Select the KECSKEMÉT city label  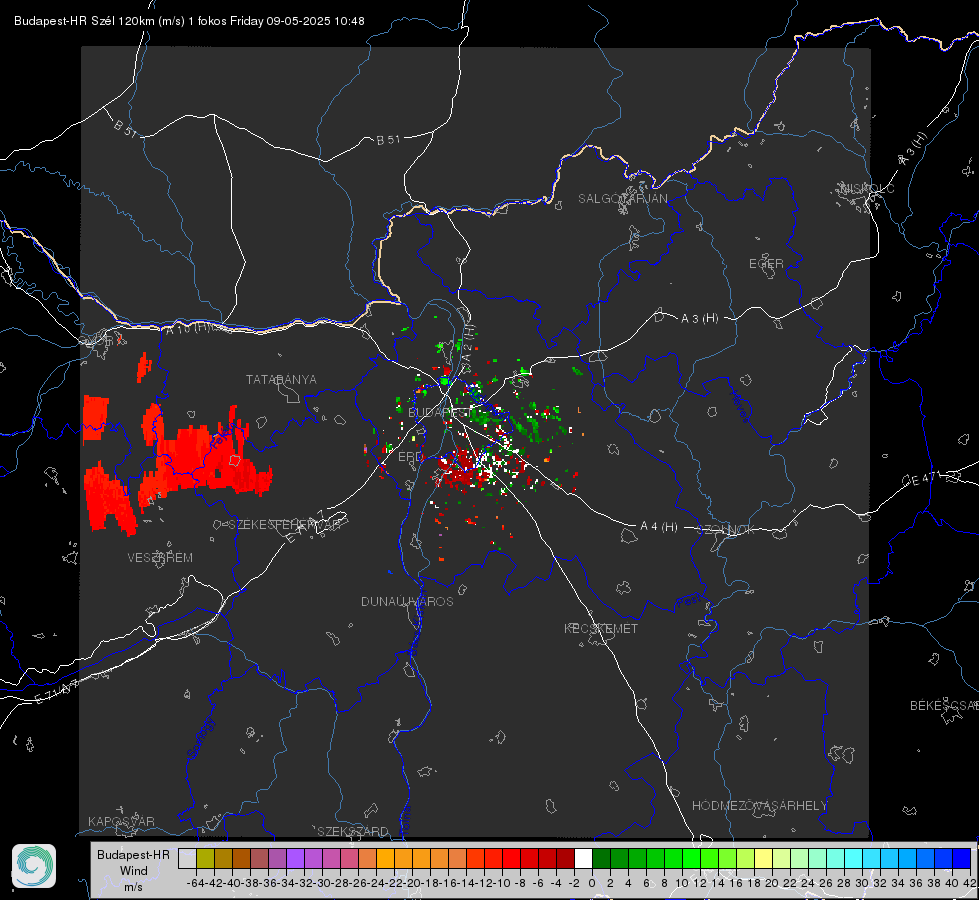[x=601, y=628]
